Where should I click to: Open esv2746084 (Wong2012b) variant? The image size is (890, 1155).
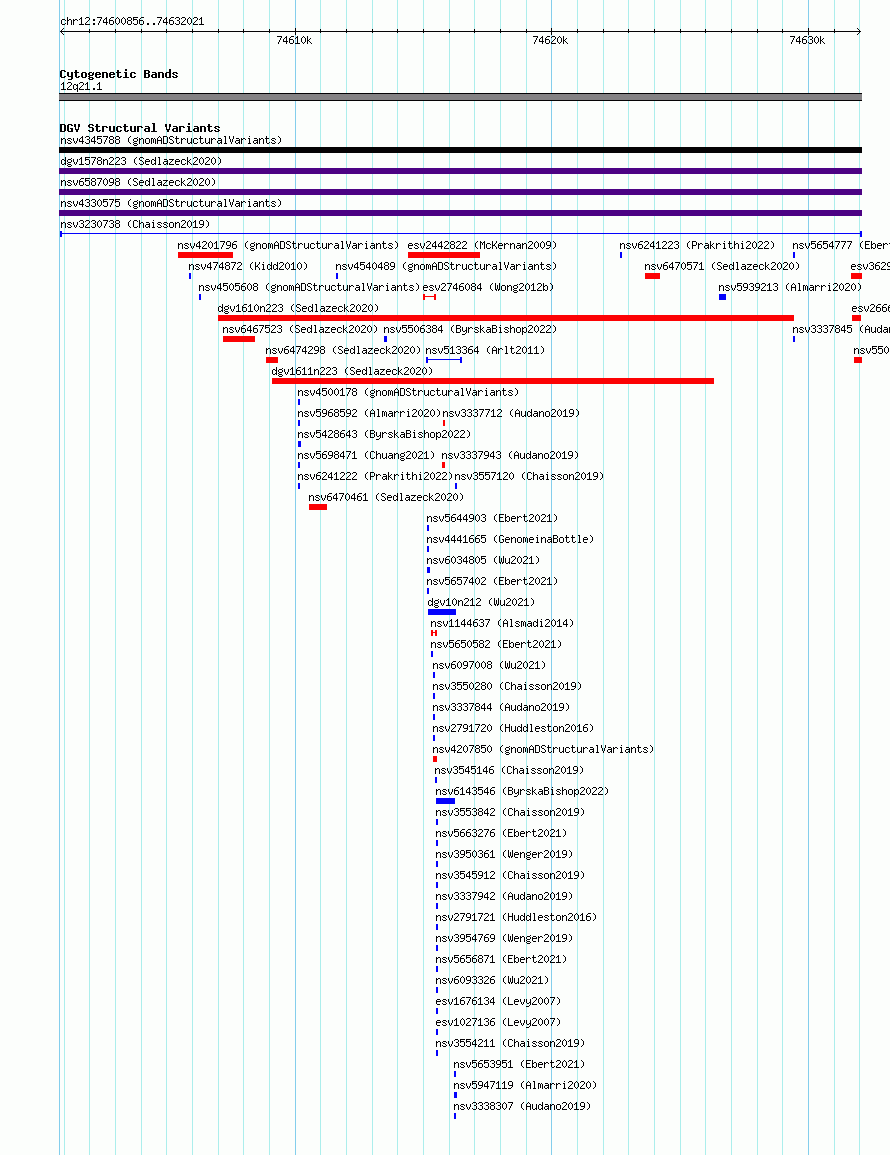coord(488,287)
